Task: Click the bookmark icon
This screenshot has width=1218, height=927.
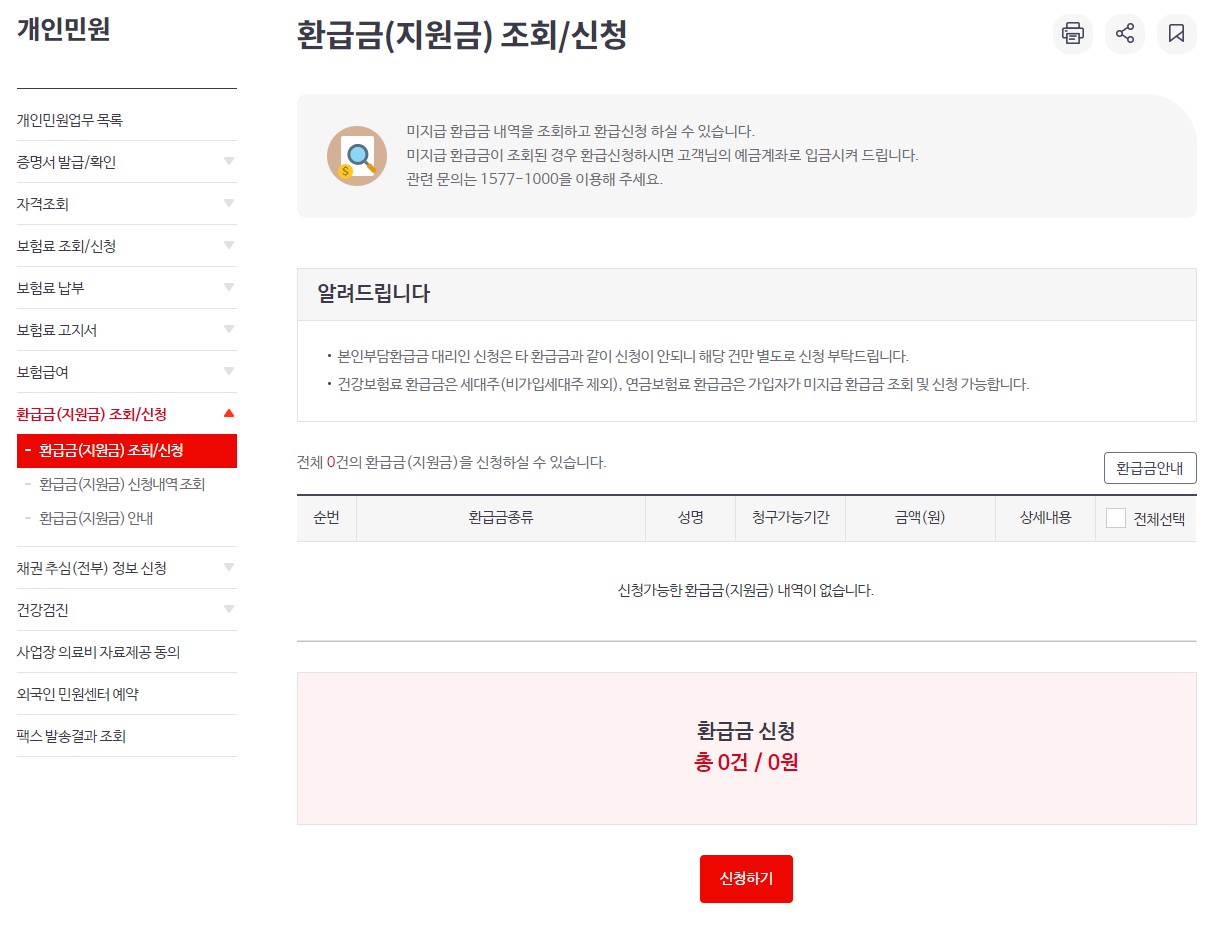Action: pos(1176,34)
